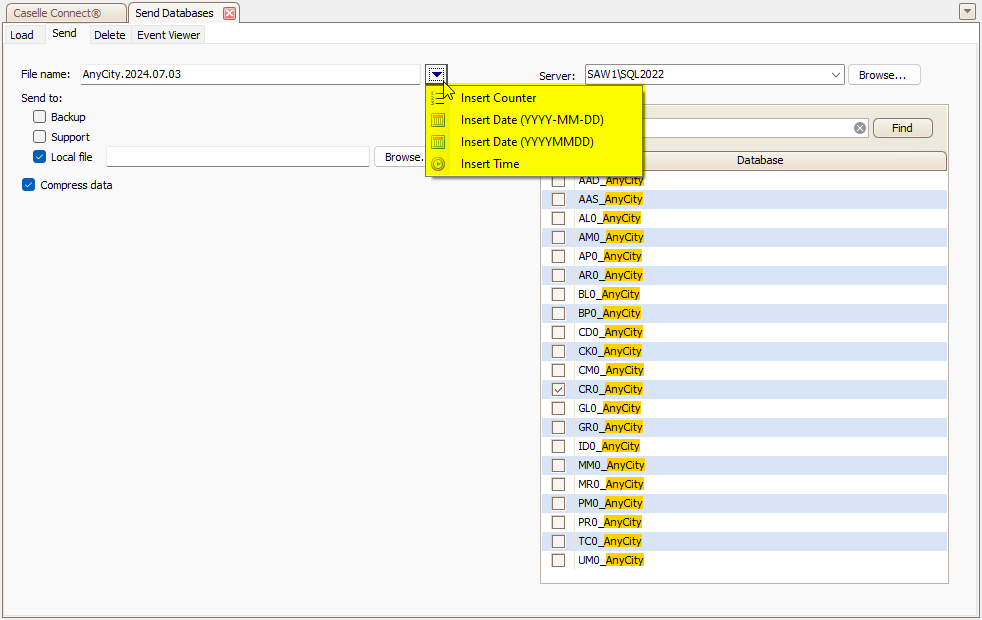
Task: Click the Browse button next to Server
Action: pyautogui.click(x=884, y=75)
